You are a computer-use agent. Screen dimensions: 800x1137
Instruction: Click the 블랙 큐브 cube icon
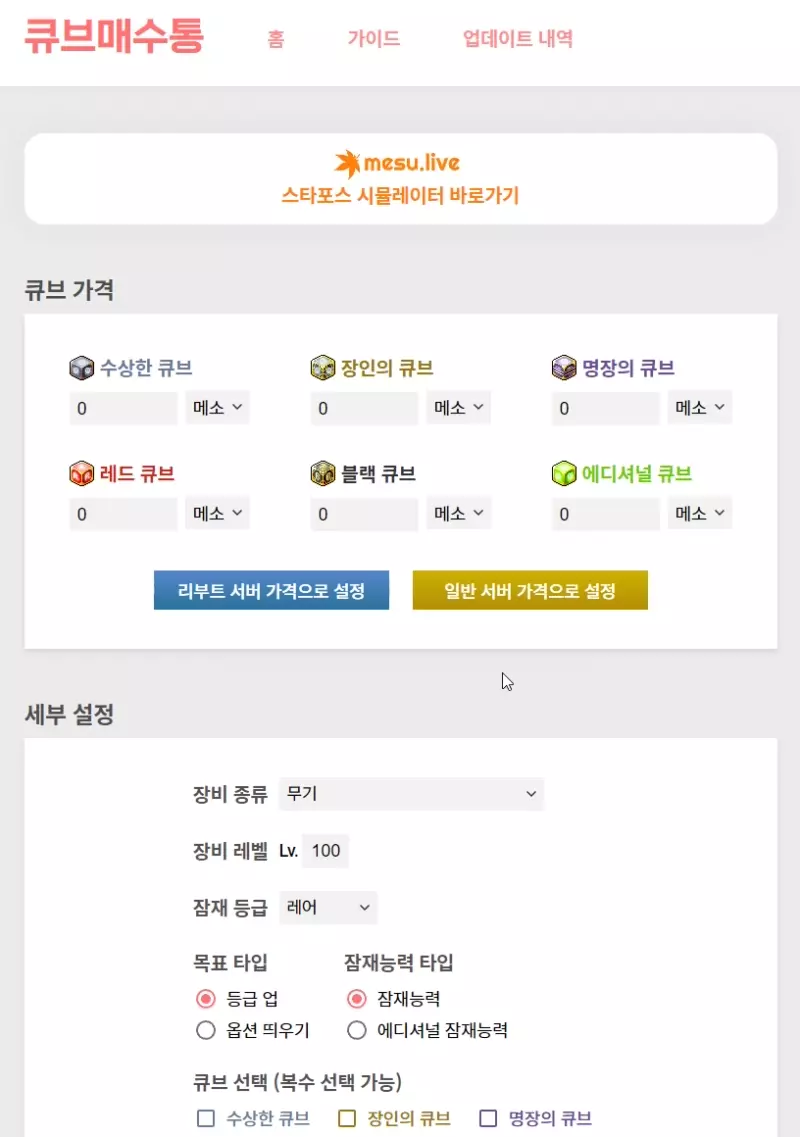322,474
